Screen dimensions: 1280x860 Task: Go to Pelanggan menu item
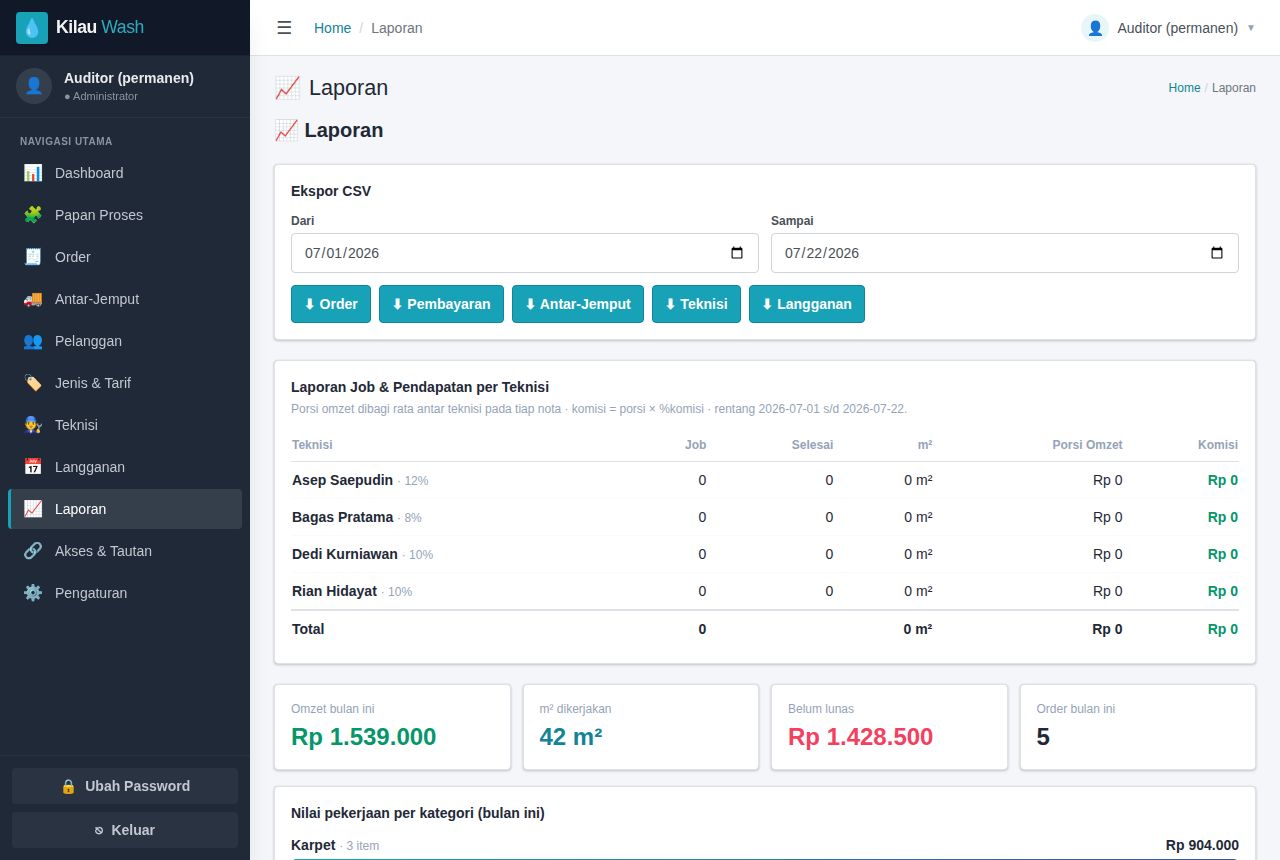[x=125, y=341]
